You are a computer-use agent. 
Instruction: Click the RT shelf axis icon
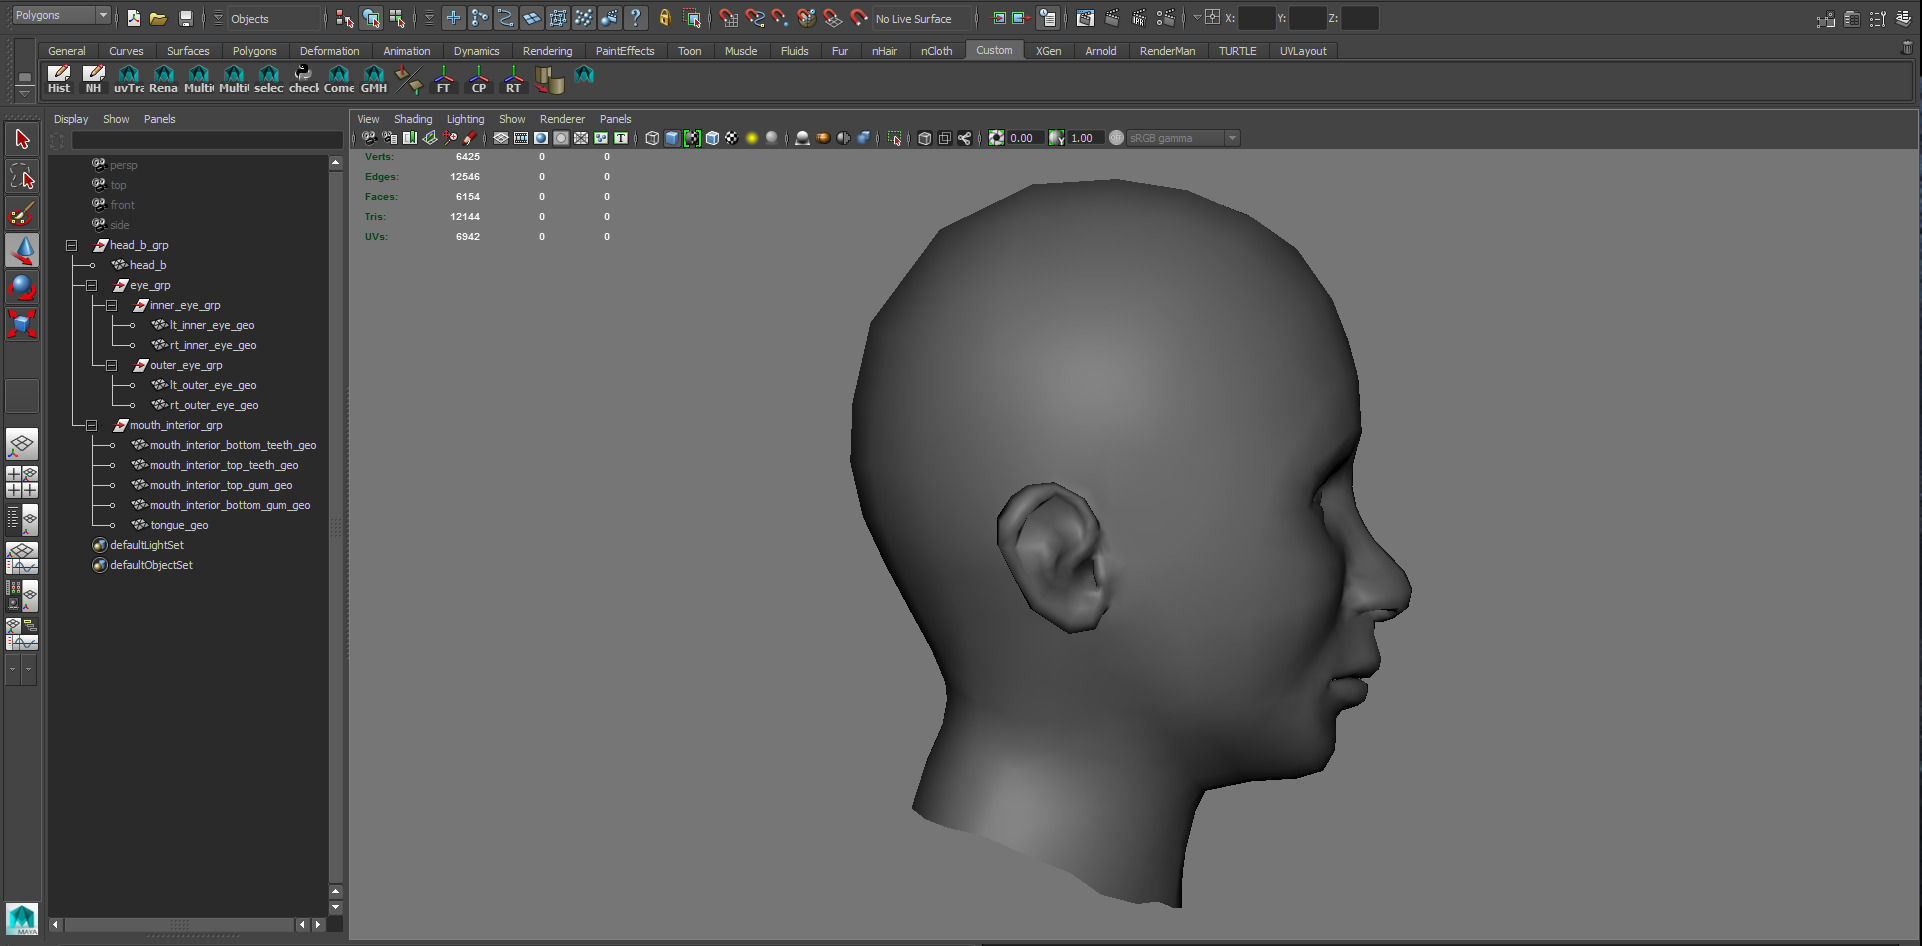point(513,79)
